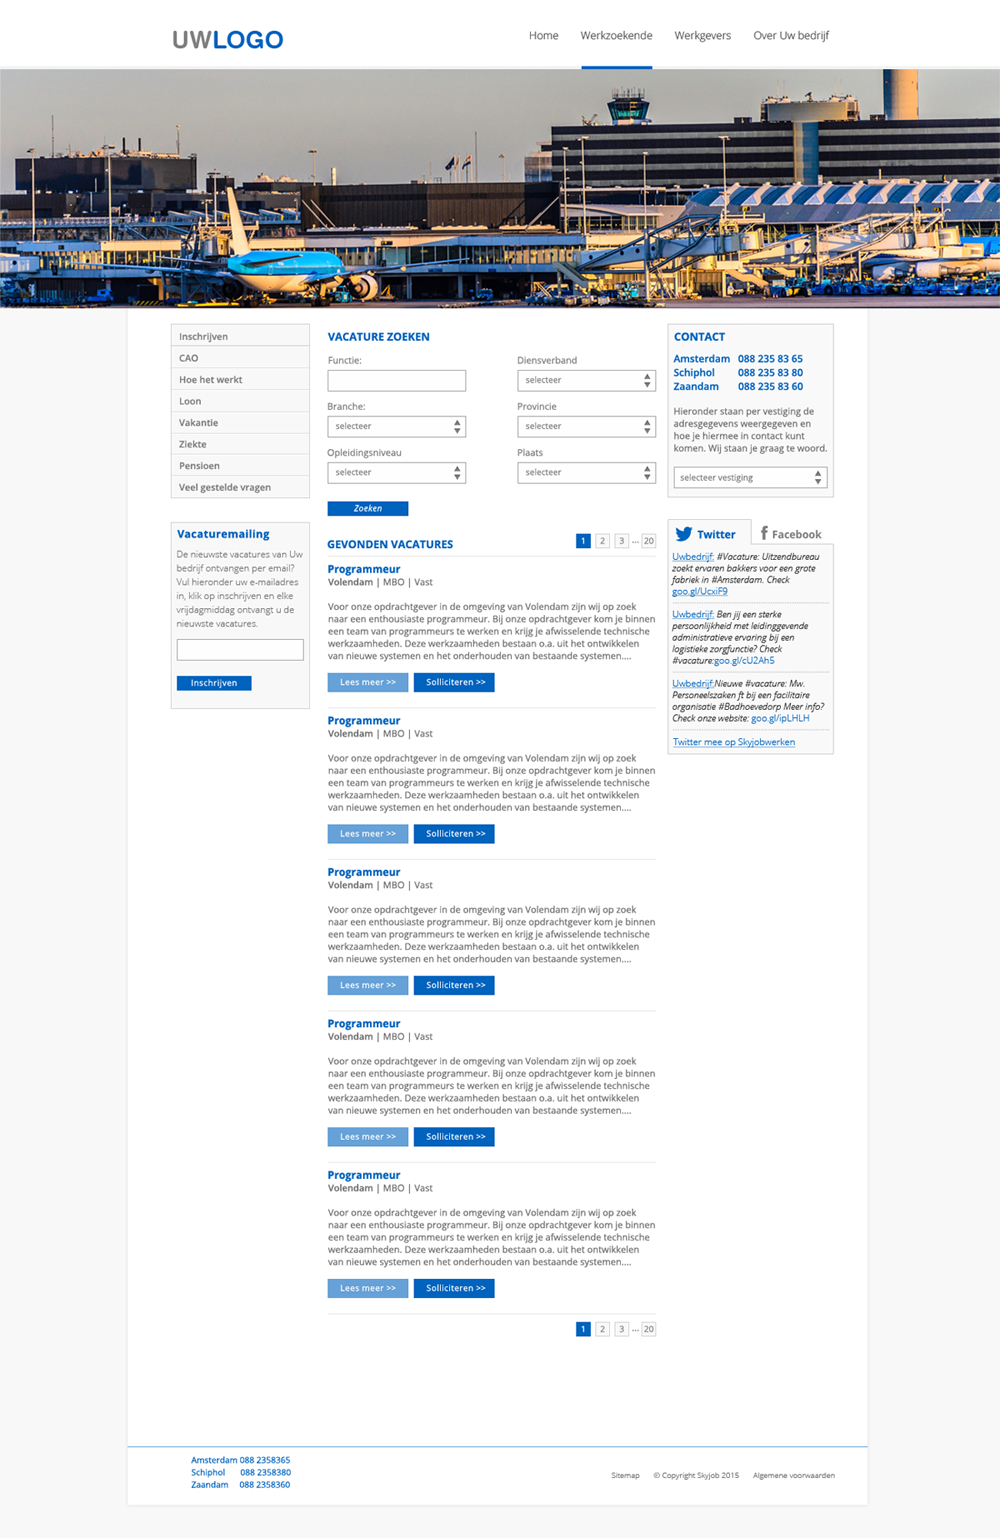Switch to the Facebook feed tab
Viewport: 1000px width, 1538px height.
tap(790, 534)
